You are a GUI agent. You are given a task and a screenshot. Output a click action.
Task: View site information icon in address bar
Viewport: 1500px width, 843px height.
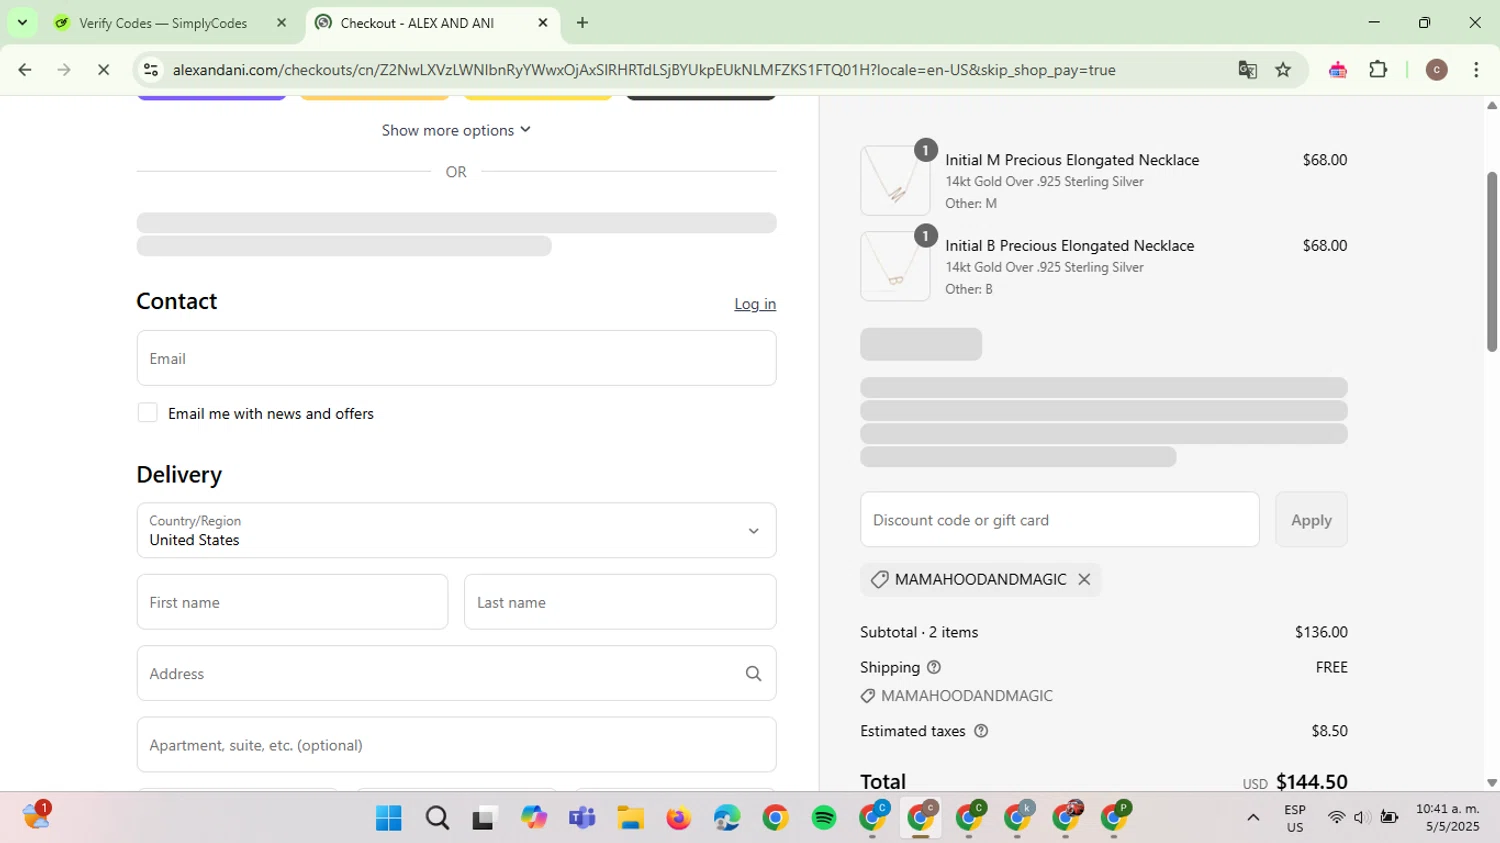pyautogui.click(x=151, y=70)
